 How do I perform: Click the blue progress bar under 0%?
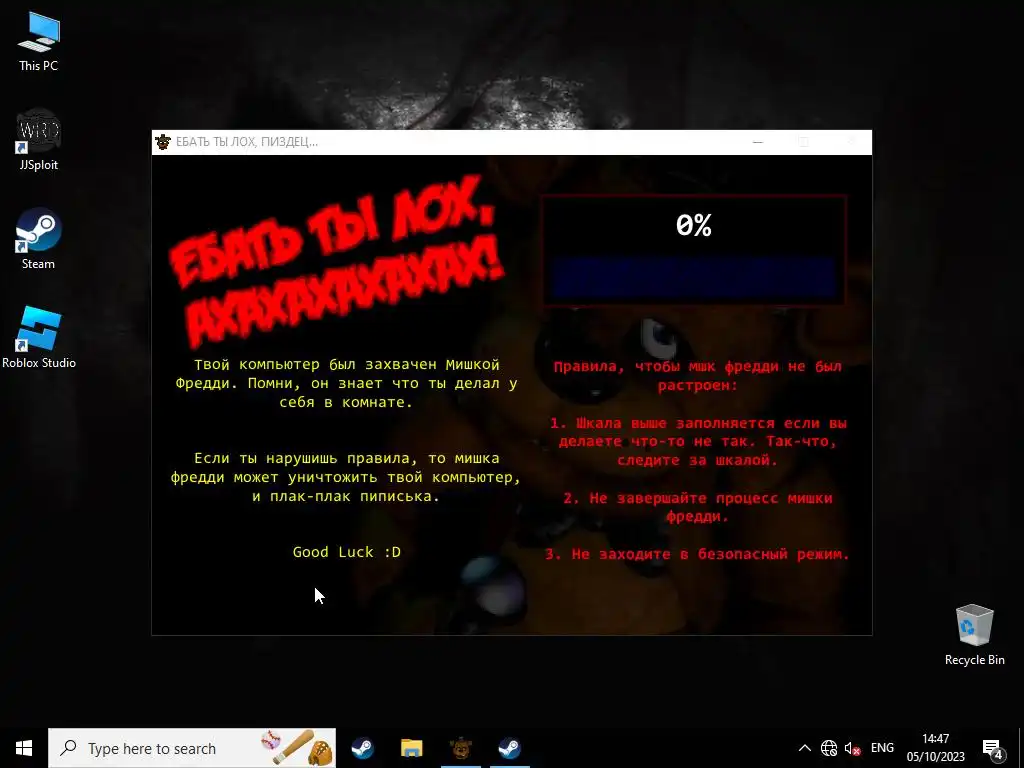693,278
